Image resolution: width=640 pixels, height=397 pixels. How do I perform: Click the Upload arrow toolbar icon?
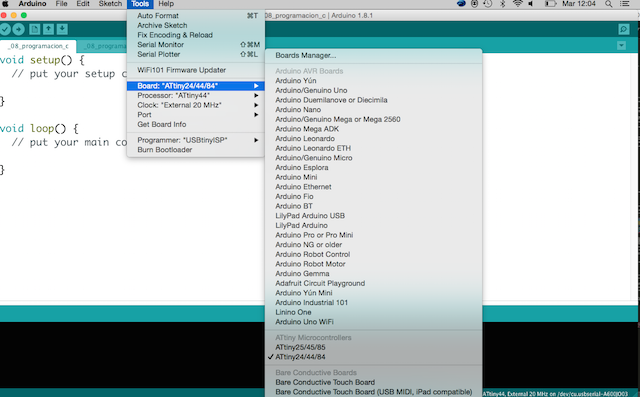click(19, 29)
